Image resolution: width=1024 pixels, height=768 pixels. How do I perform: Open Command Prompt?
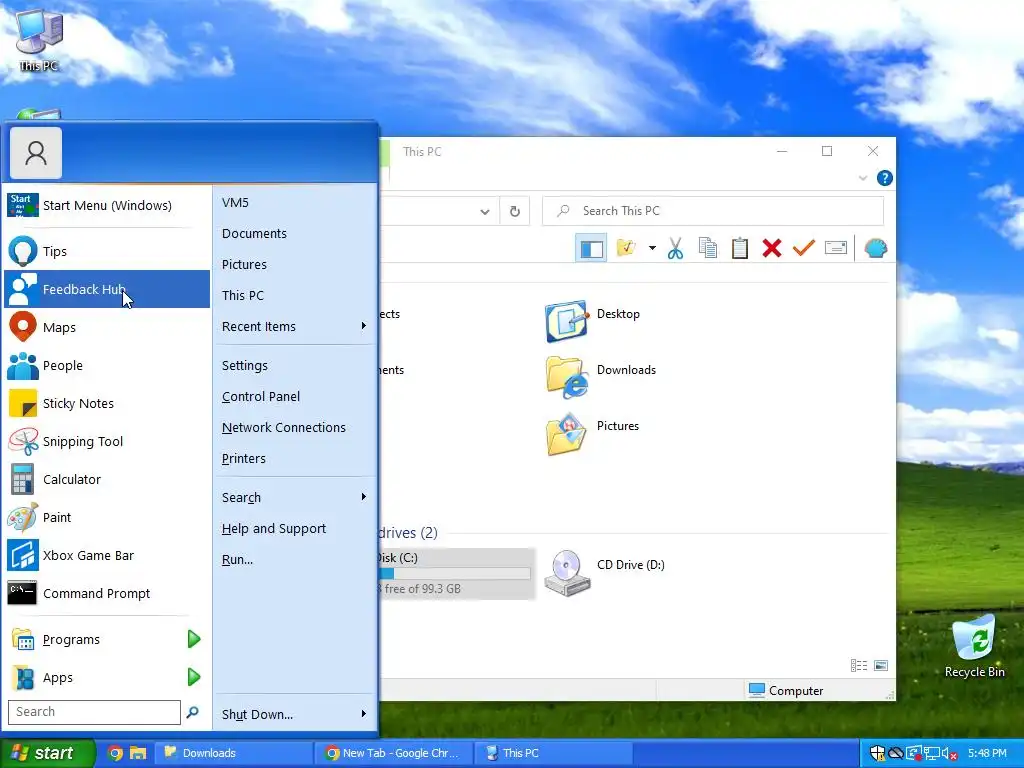coord(107,593)
